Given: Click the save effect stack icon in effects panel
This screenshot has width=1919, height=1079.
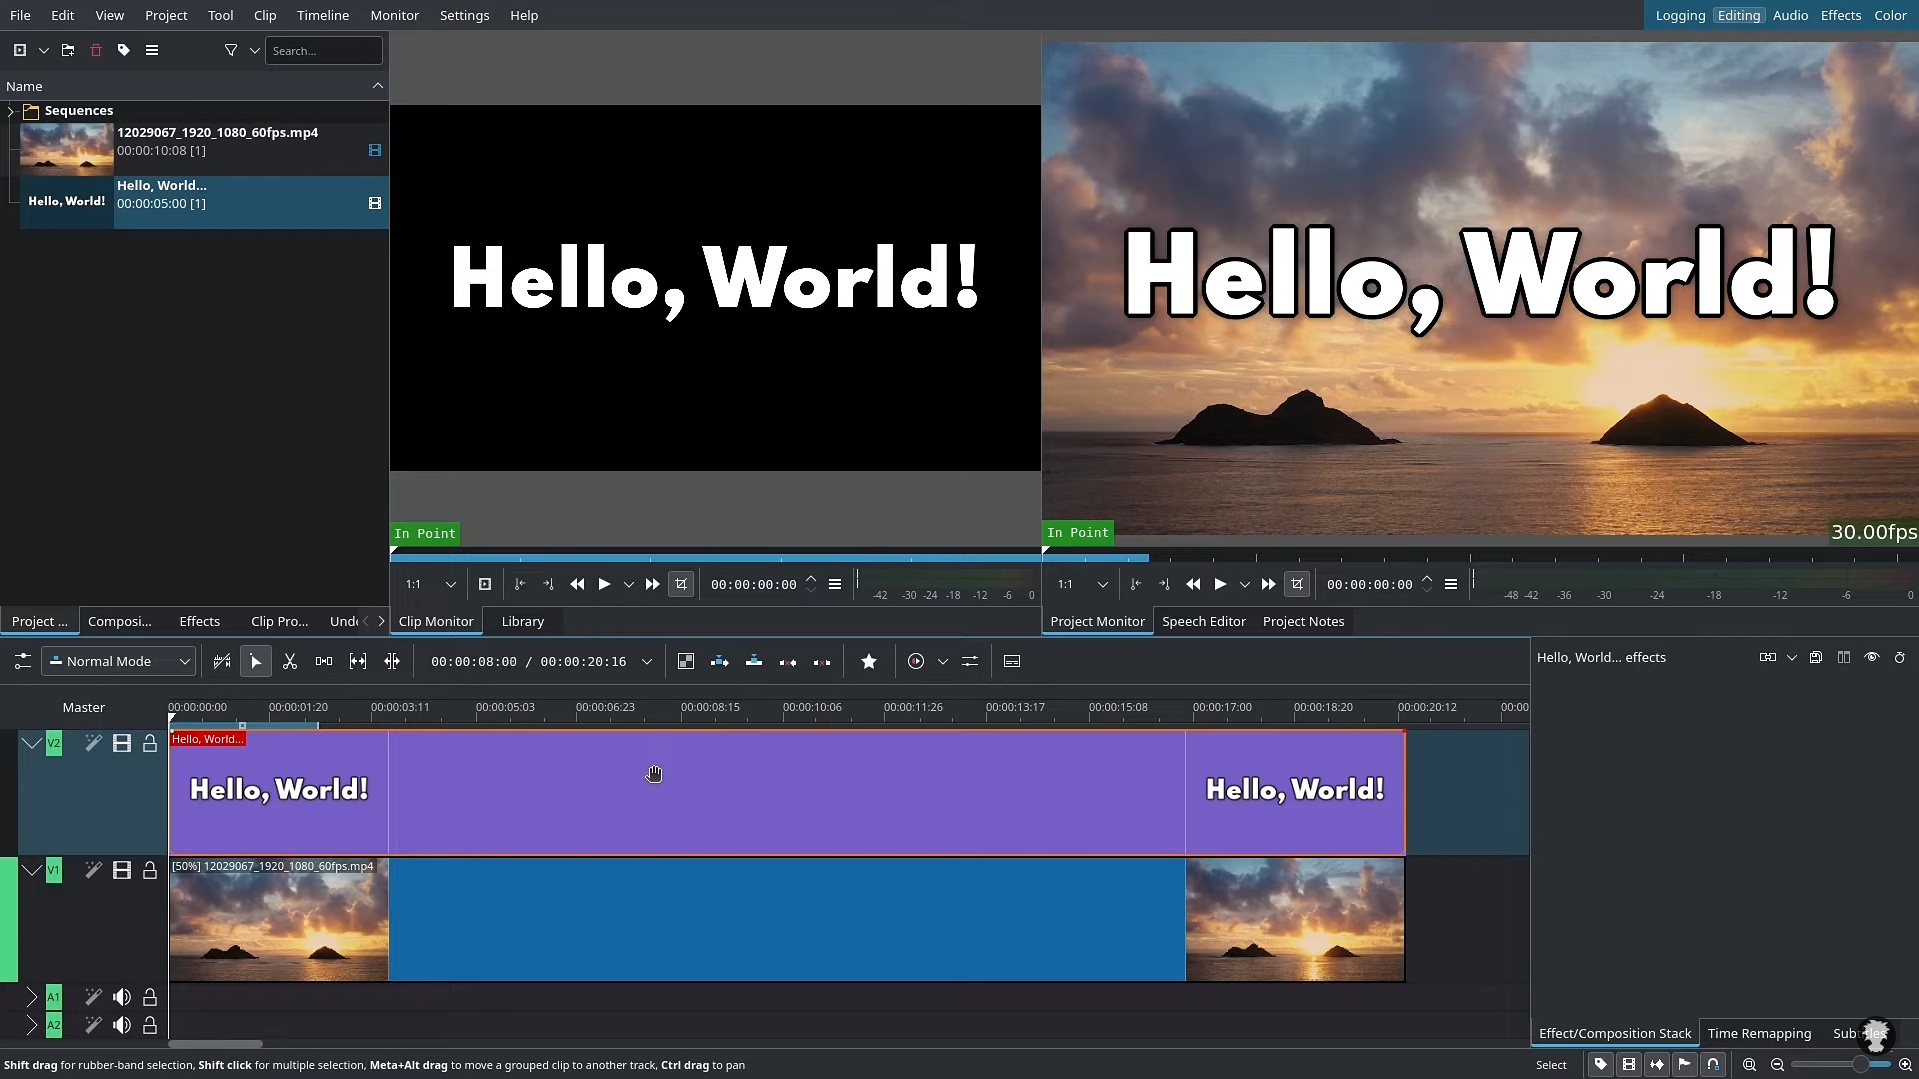Looking at the screenshot, I should point(1816,657).
